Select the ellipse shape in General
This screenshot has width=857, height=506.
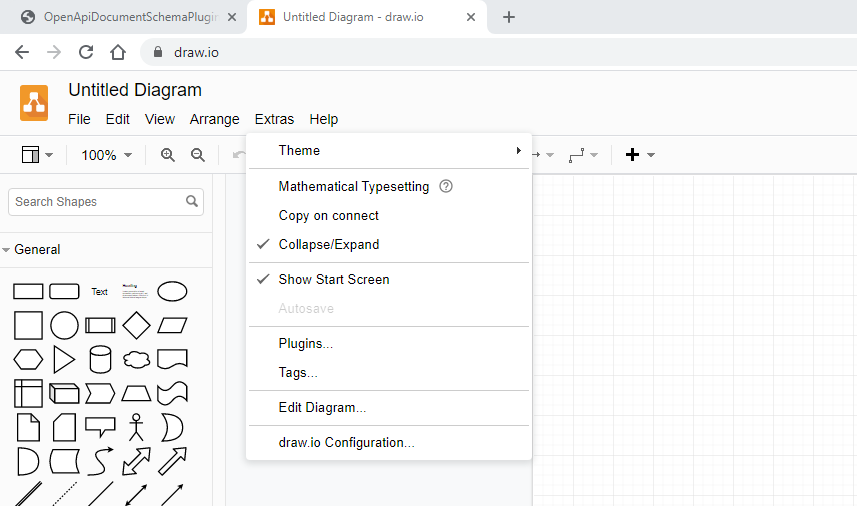coord(172,291)
